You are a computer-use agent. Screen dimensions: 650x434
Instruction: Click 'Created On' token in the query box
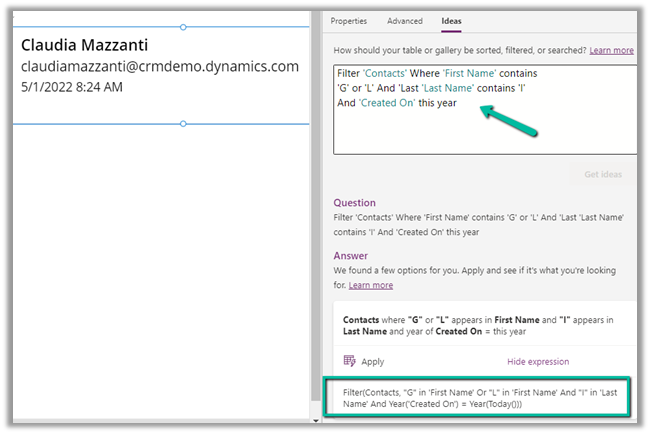386,104
